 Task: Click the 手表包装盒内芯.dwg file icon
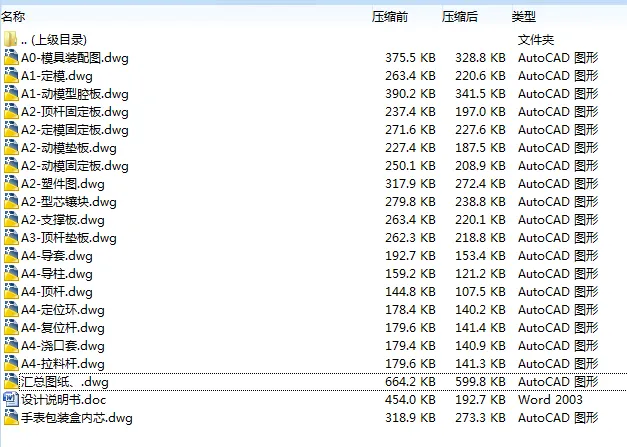(x=11, y=417)
